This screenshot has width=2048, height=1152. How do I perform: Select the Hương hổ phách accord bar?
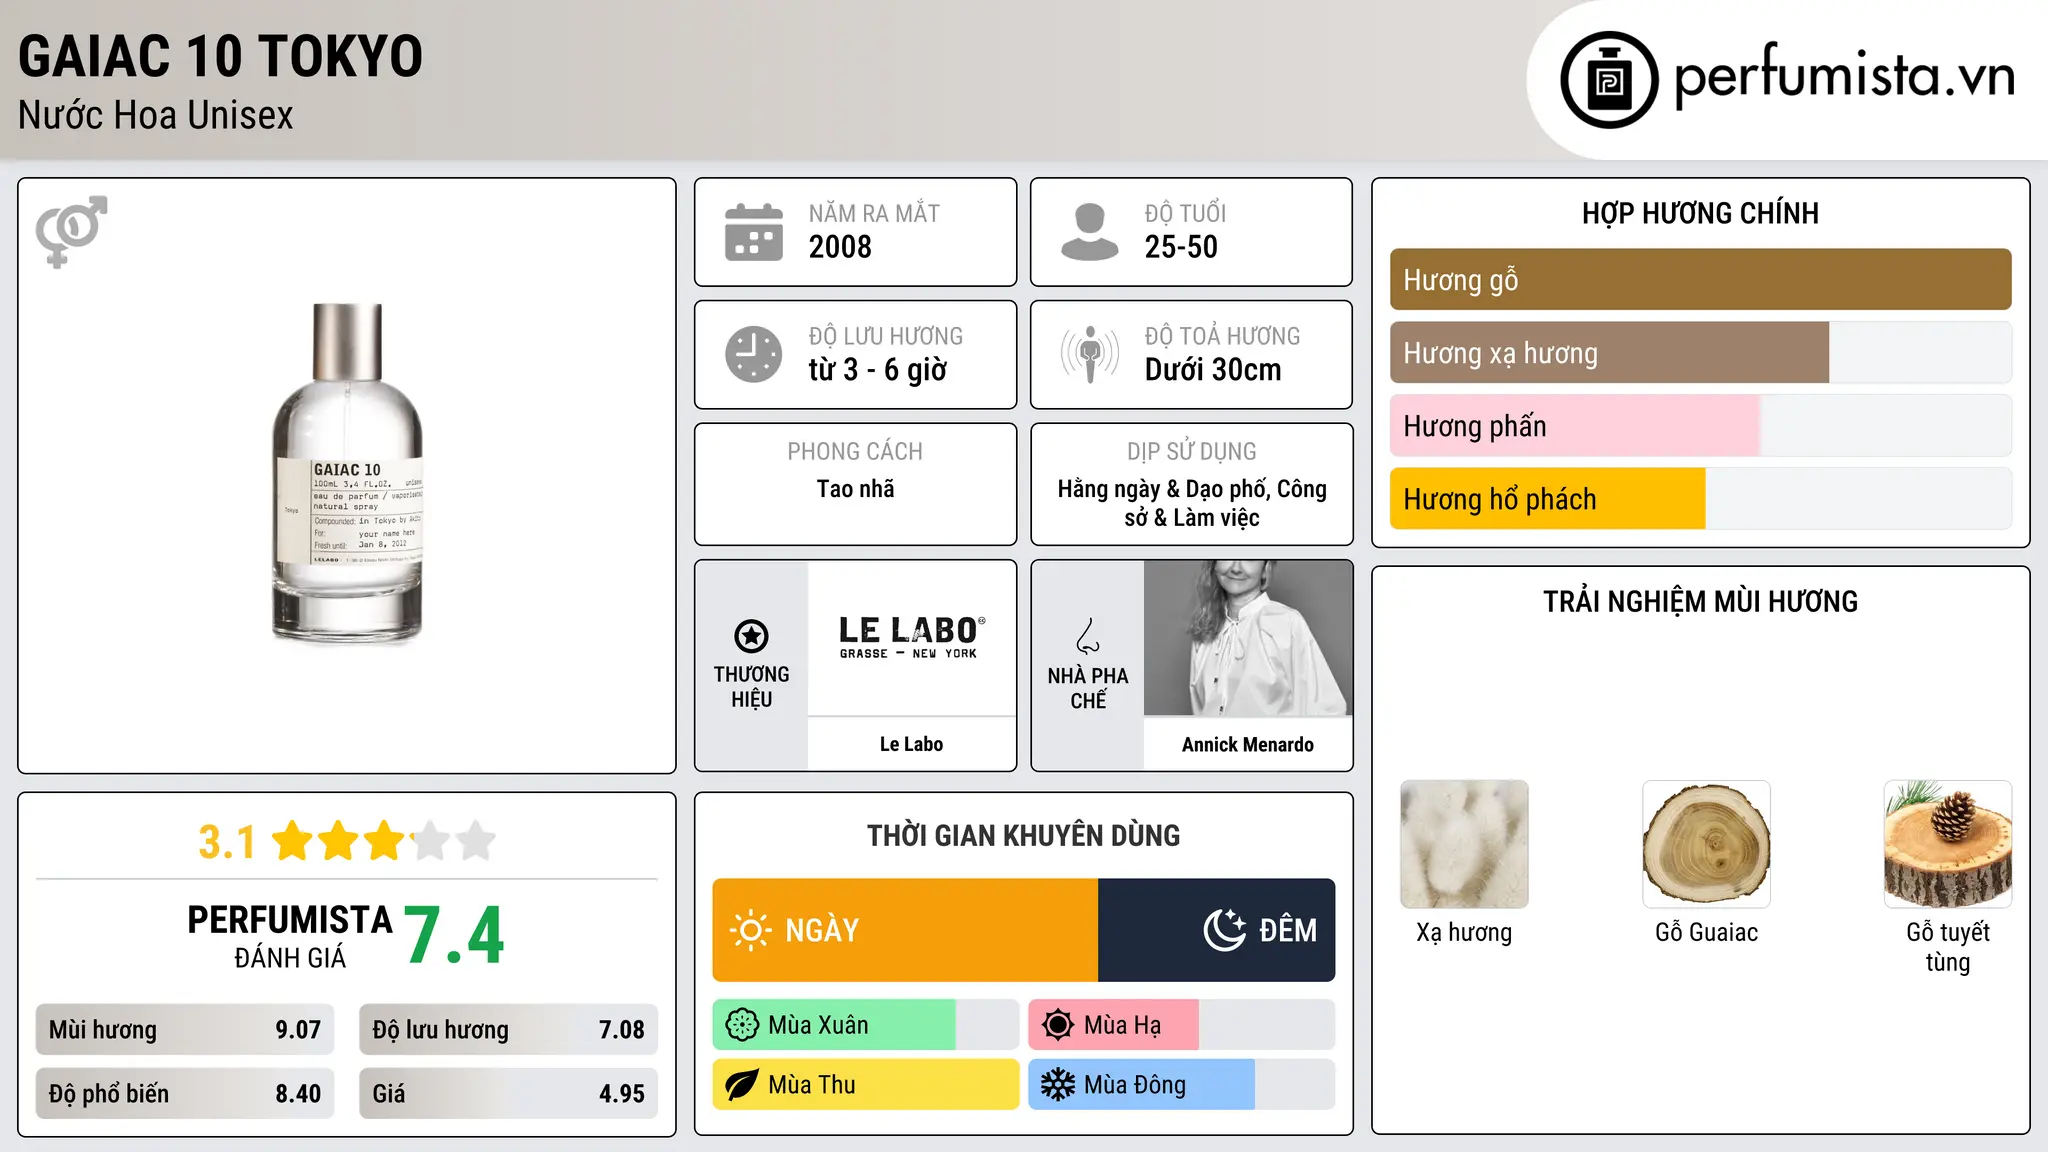(x=1700, y=498)
